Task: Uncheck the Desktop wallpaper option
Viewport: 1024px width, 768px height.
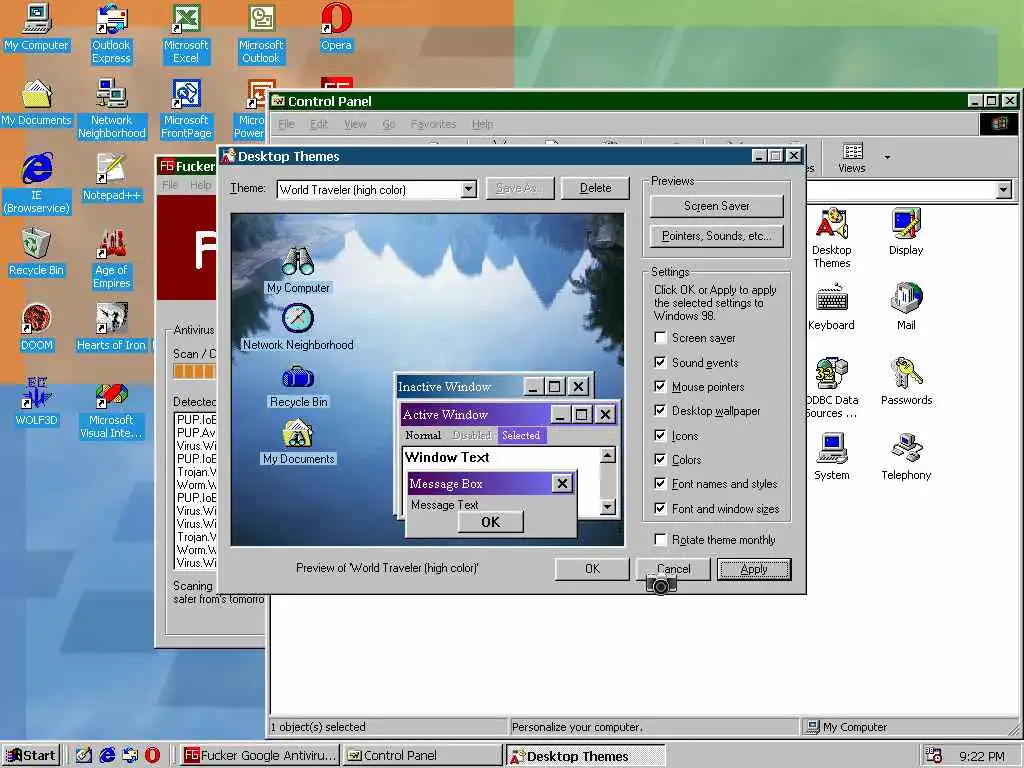Action: [660, 411]
